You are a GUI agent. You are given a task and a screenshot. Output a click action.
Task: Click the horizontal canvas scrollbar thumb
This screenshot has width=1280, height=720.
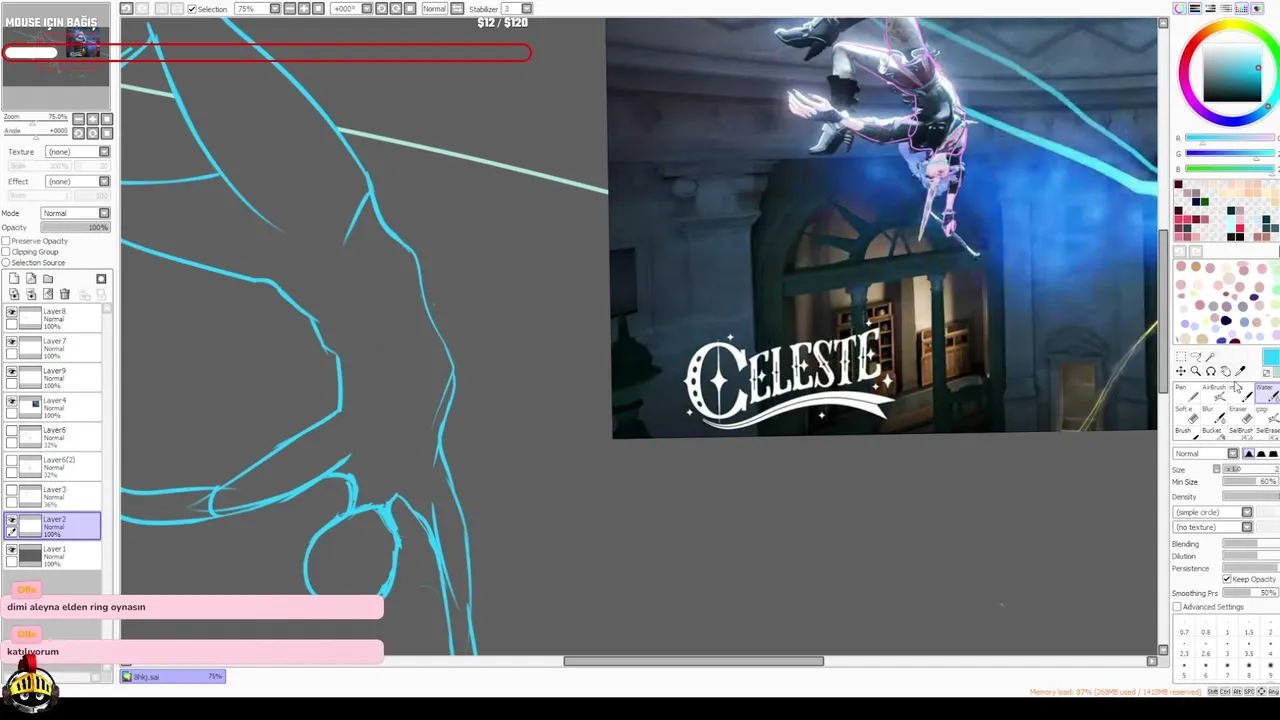click(x=693, y=661)
